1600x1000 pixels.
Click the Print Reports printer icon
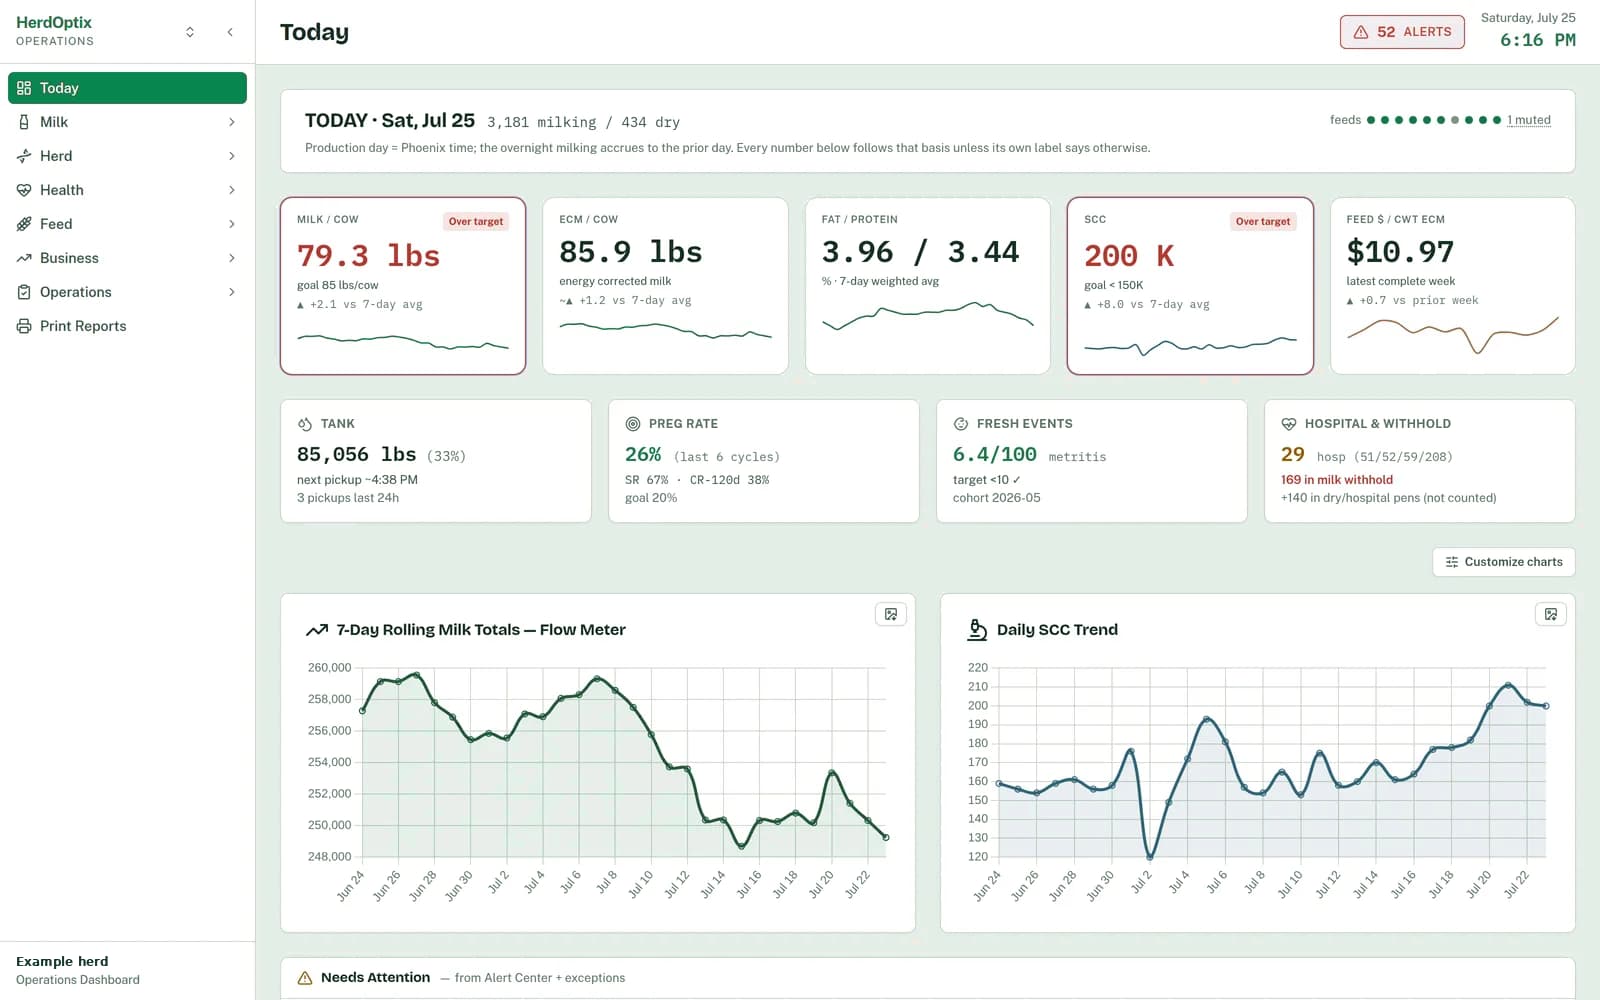tap(24, 326)
